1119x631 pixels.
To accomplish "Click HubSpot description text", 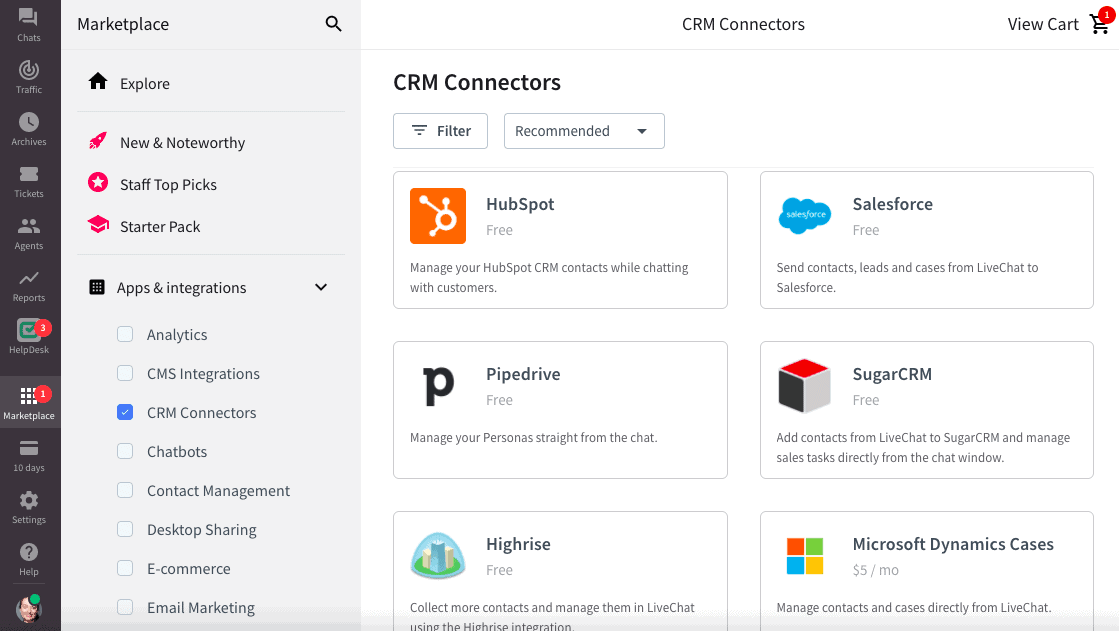I will point(549,277).
